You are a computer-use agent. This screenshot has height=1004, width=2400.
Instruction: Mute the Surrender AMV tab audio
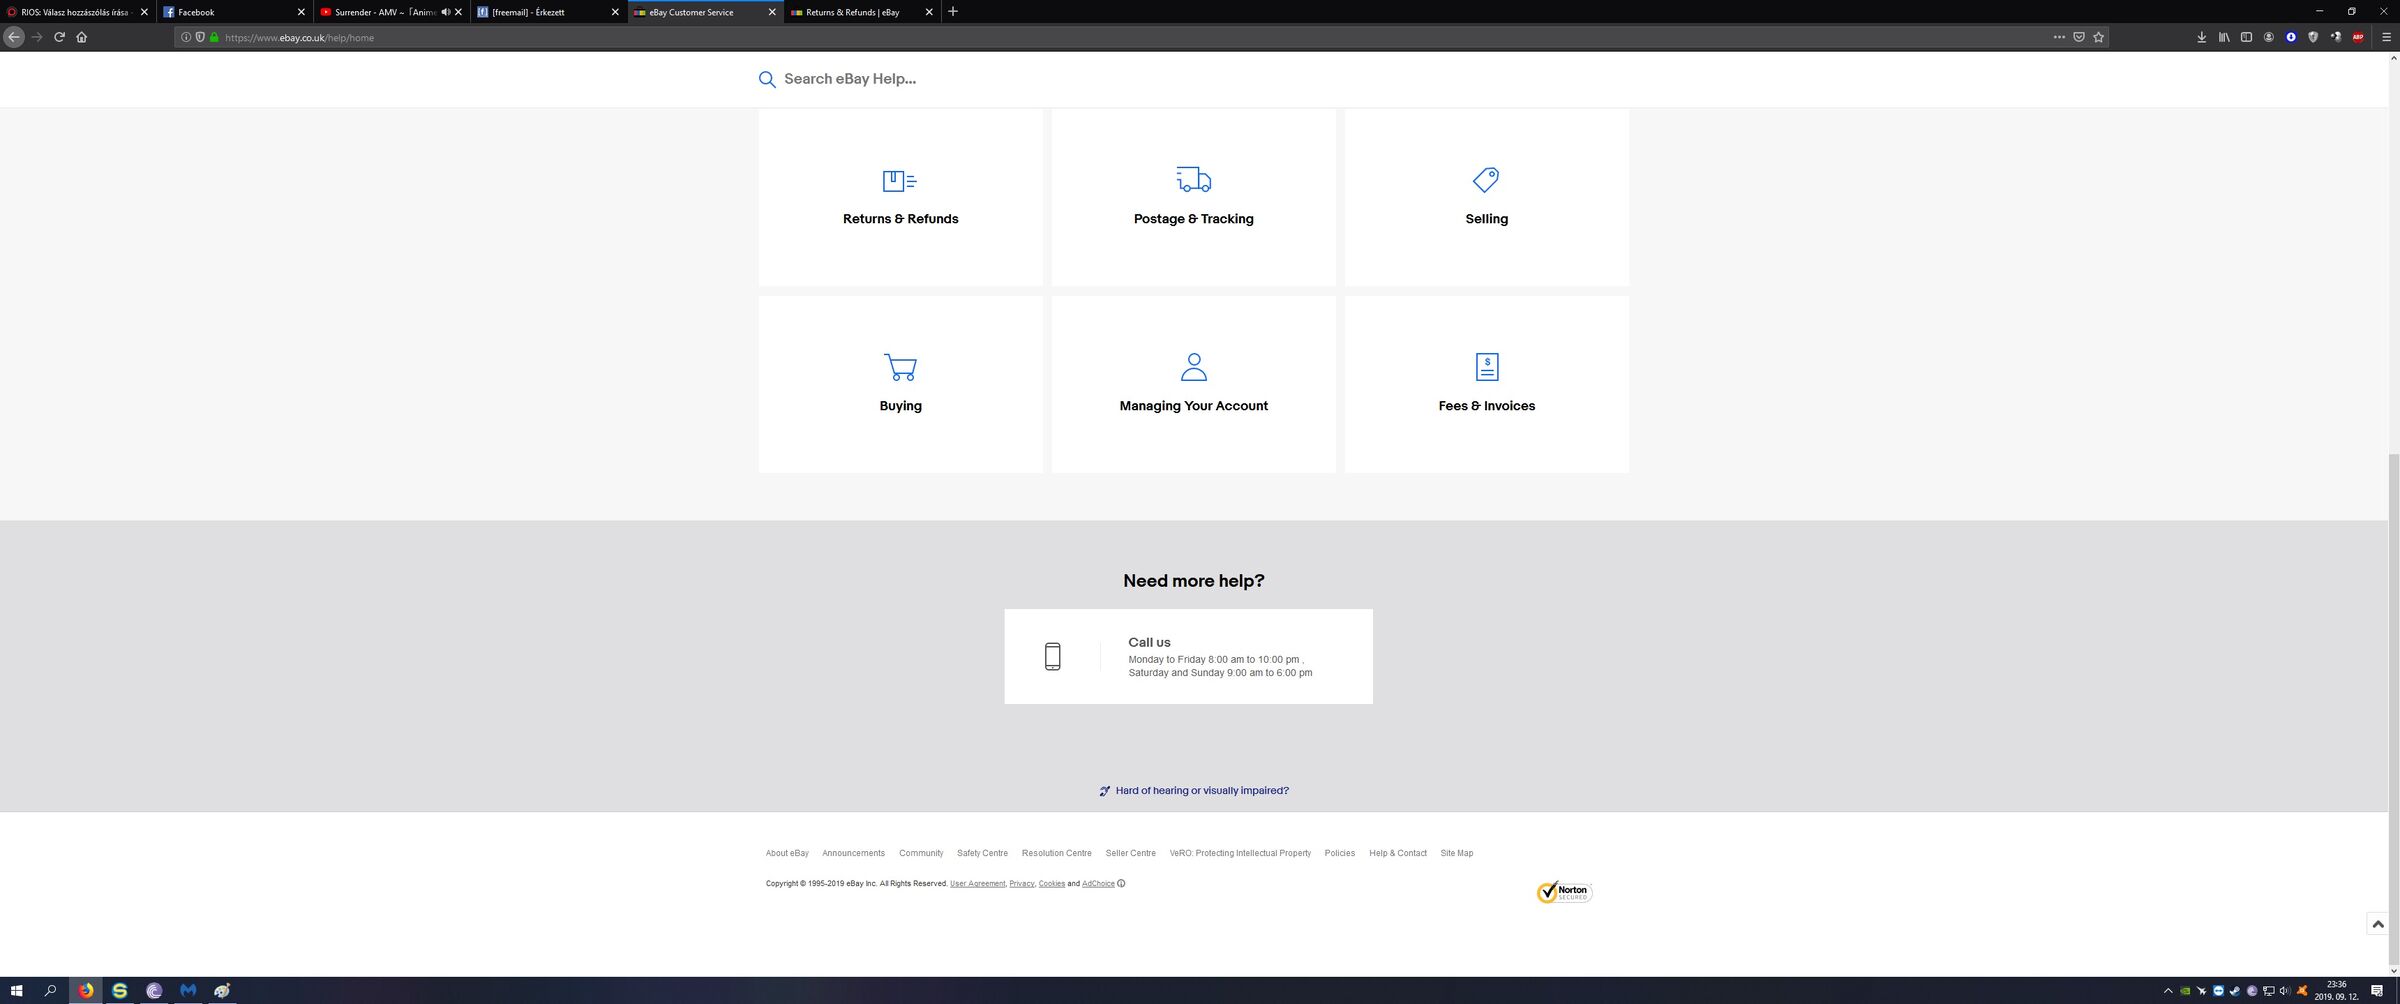pos(446,12)
